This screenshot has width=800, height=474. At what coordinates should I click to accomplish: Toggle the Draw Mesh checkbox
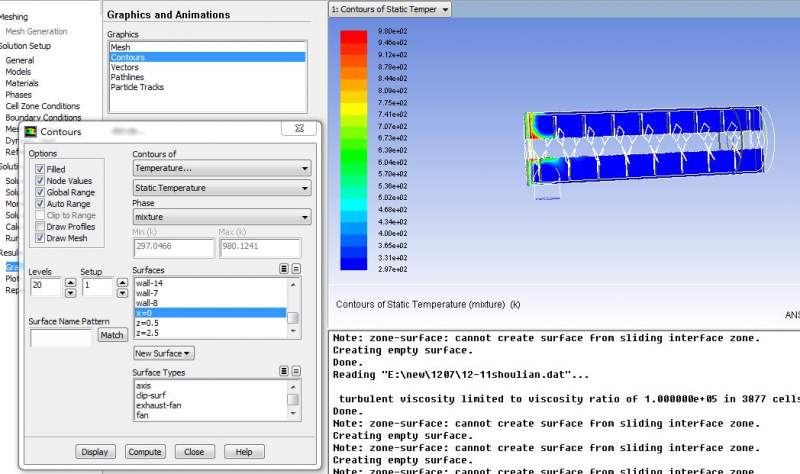pos(40,238)
